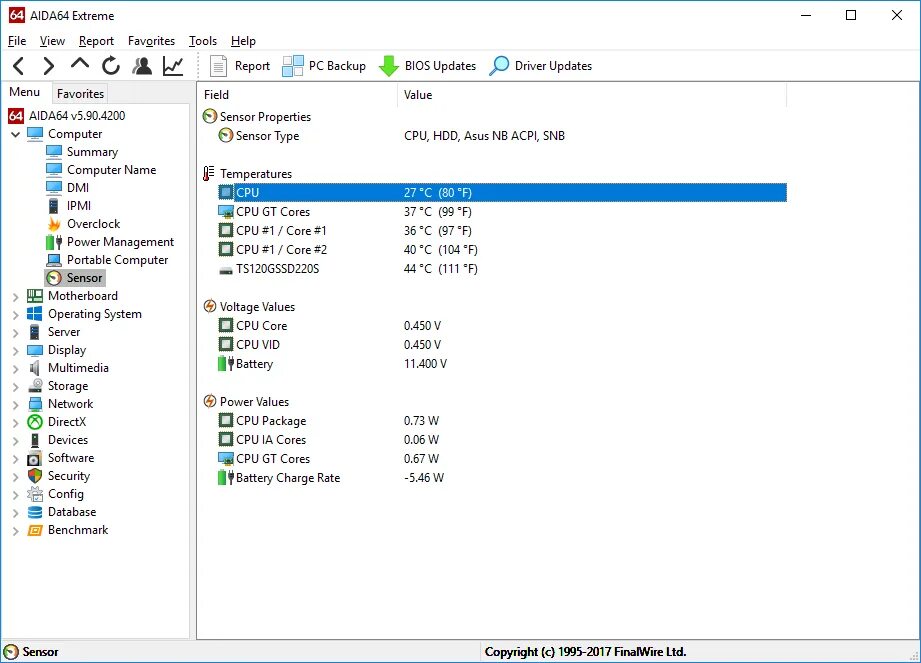Expand the Operating System tree node

click(x=16, y=315)
